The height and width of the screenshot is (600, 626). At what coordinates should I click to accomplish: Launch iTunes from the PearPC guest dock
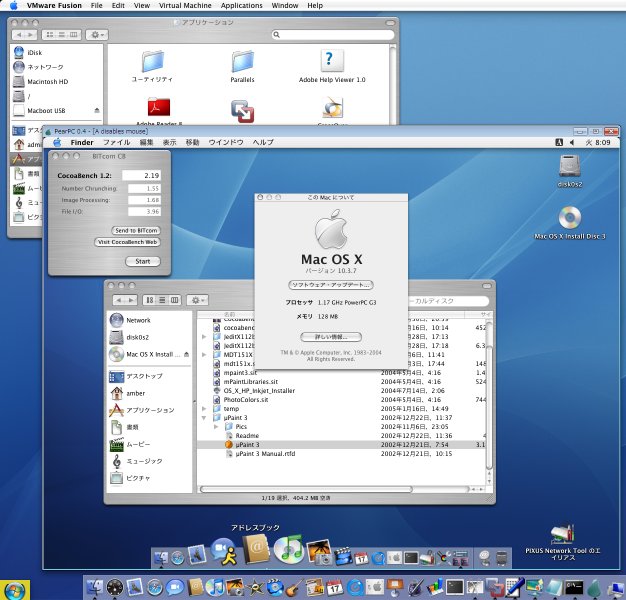coord(290,549)
